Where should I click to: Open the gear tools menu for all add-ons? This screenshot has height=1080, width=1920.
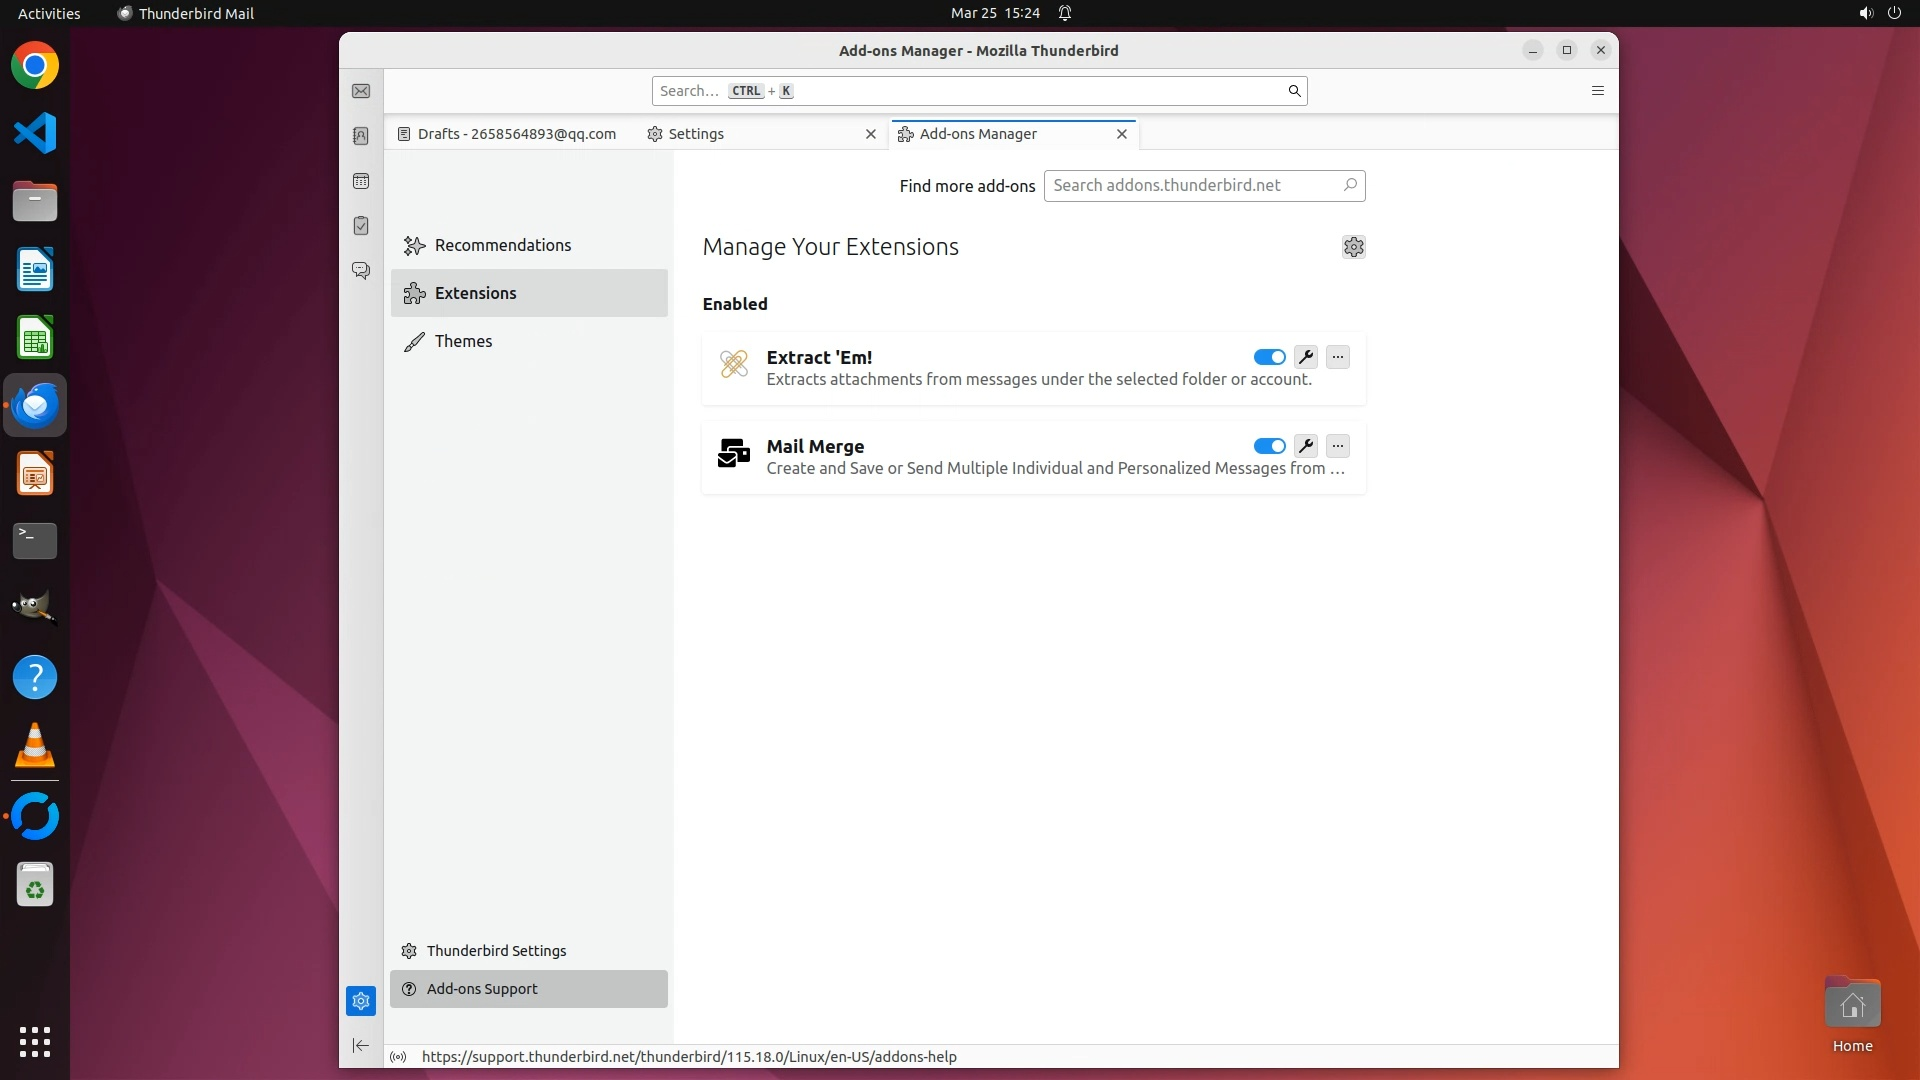point(1353,247)
